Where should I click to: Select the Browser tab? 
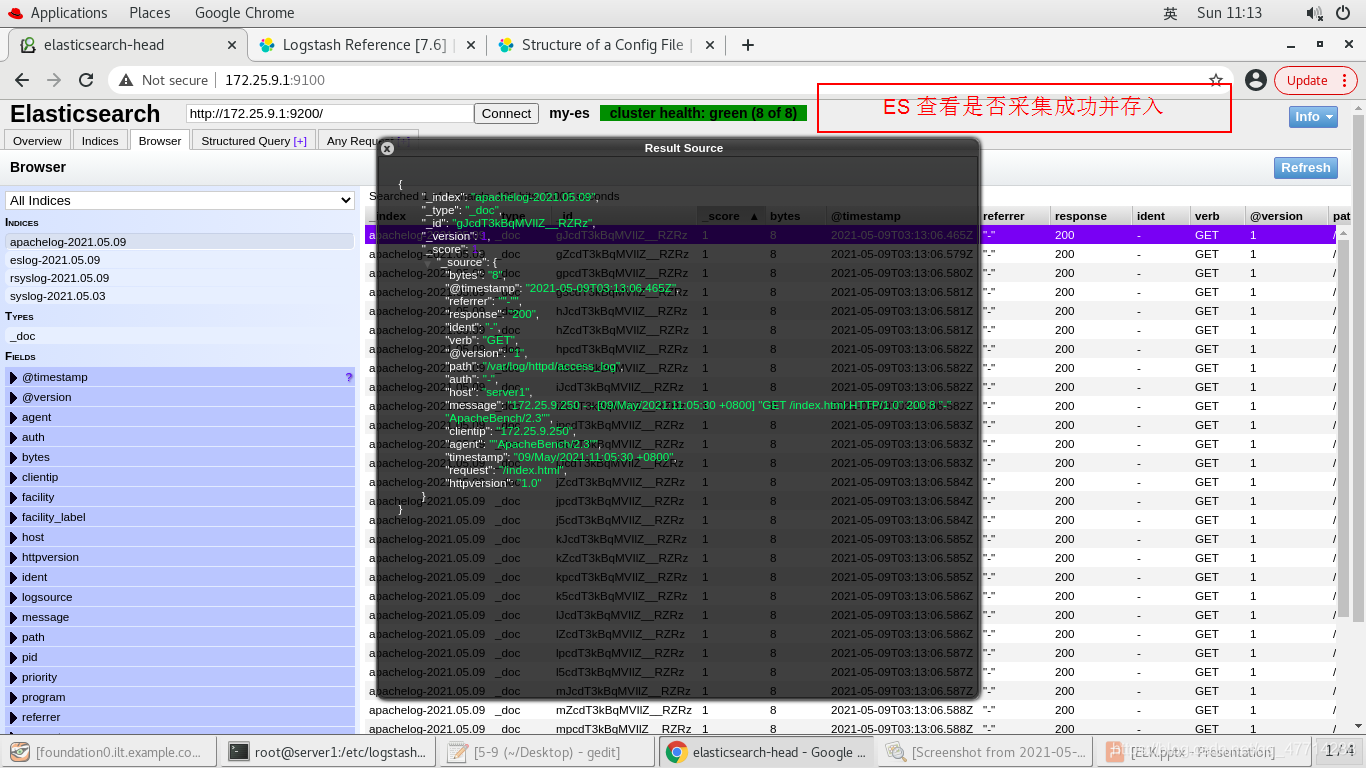160,141
